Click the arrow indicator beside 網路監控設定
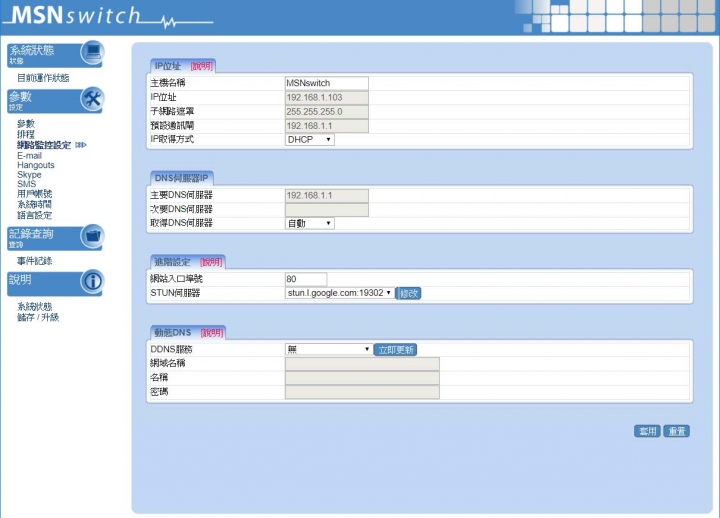Image resolution: width=720 pixels, height=518 pixels. click(81, 145)
